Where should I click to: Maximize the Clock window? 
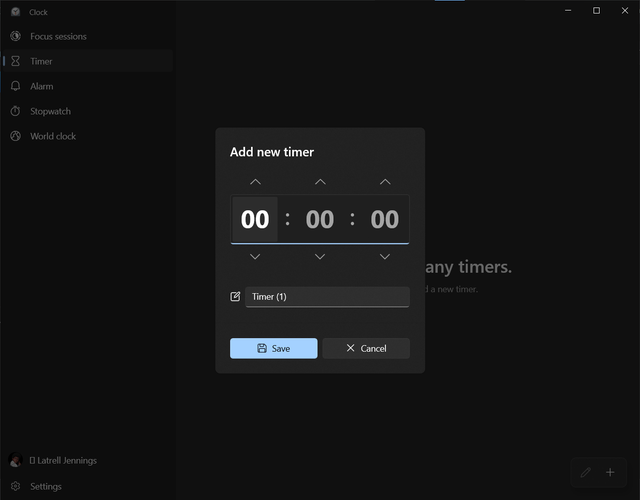[x=596, y=11]
